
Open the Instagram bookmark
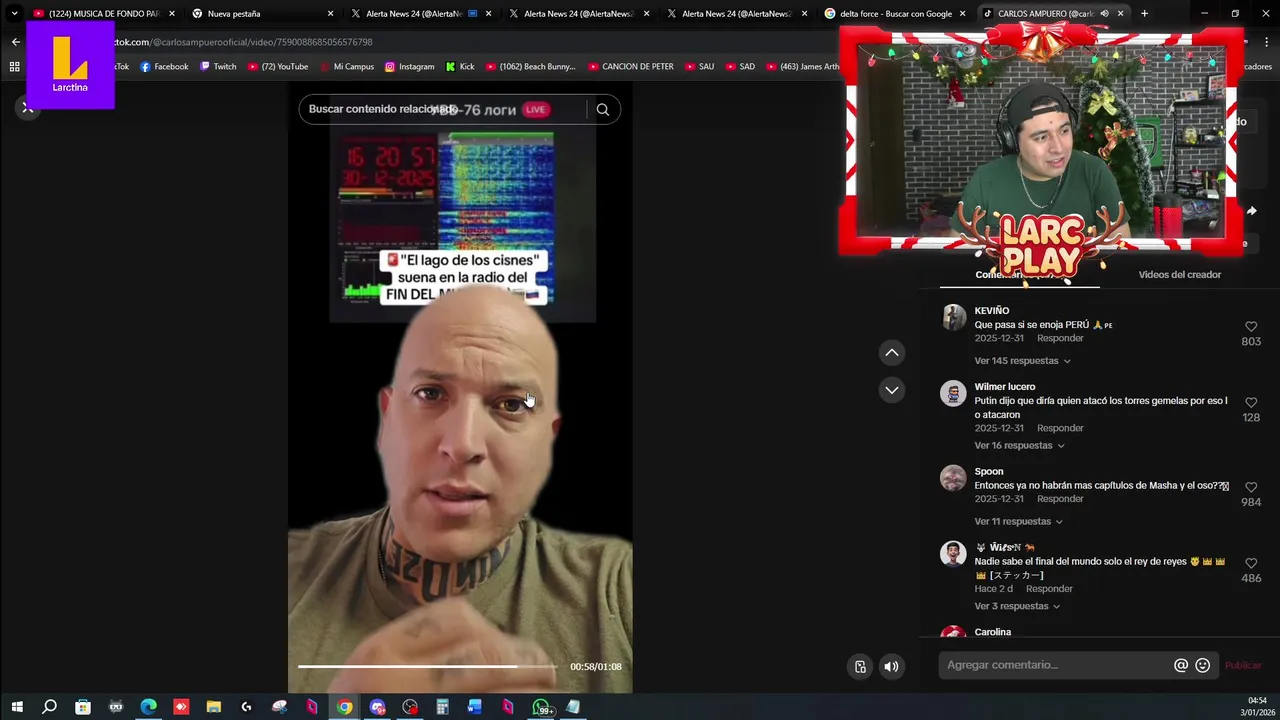pos(409,67)
